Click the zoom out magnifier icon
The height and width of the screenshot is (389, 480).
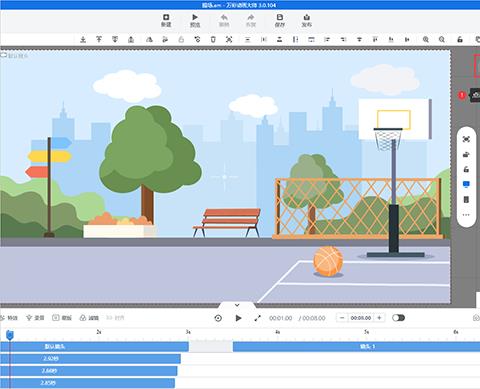click(442, 39)
